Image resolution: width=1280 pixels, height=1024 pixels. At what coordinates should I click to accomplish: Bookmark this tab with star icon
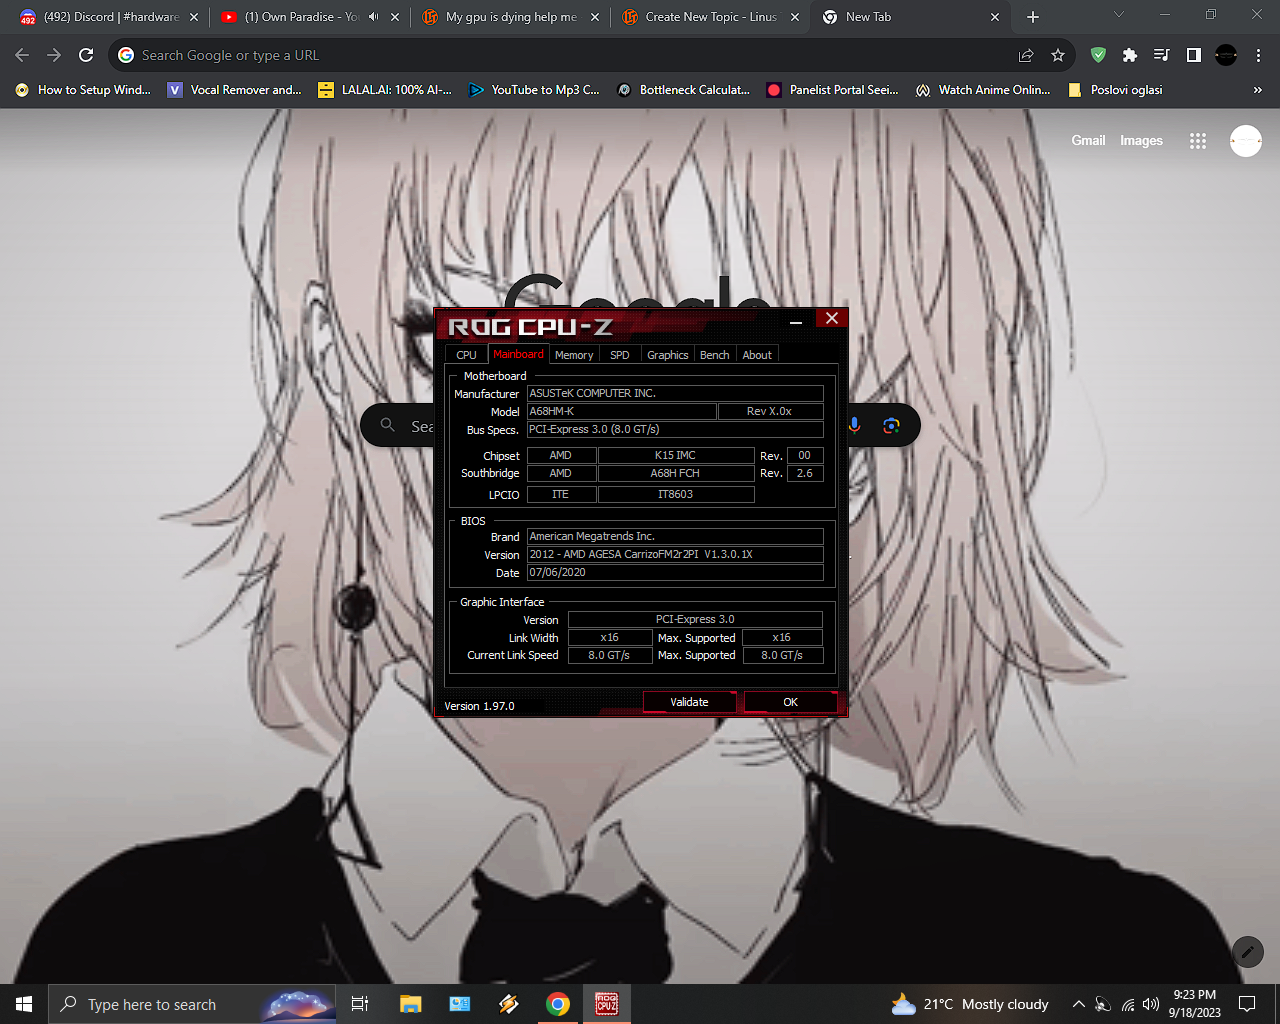[x=1058, y=55]
